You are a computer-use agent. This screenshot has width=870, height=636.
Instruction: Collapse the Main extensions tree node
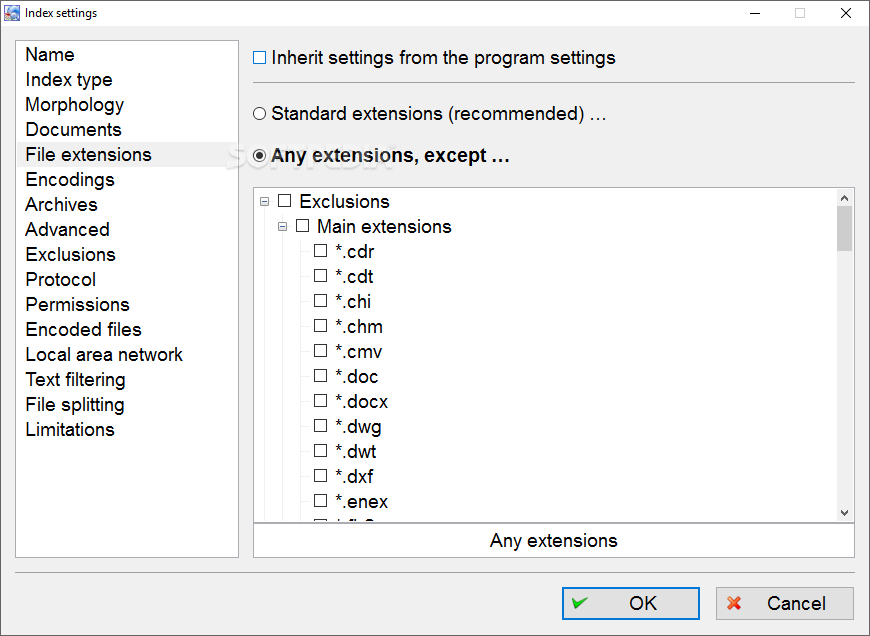point(282,226)
